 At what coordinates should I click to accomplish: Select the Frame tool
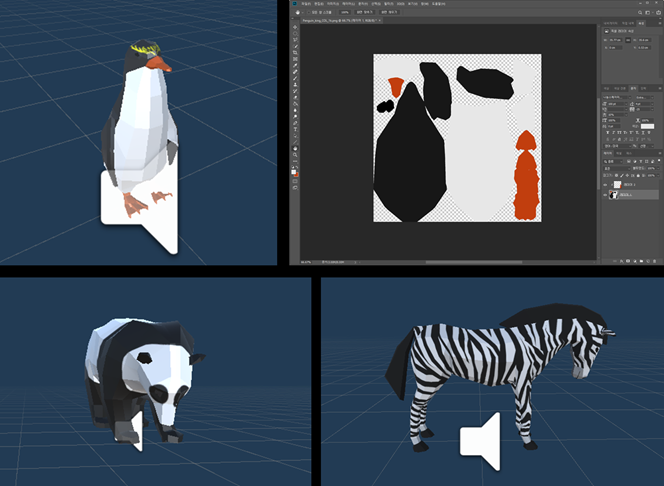[x=295, y=59]
